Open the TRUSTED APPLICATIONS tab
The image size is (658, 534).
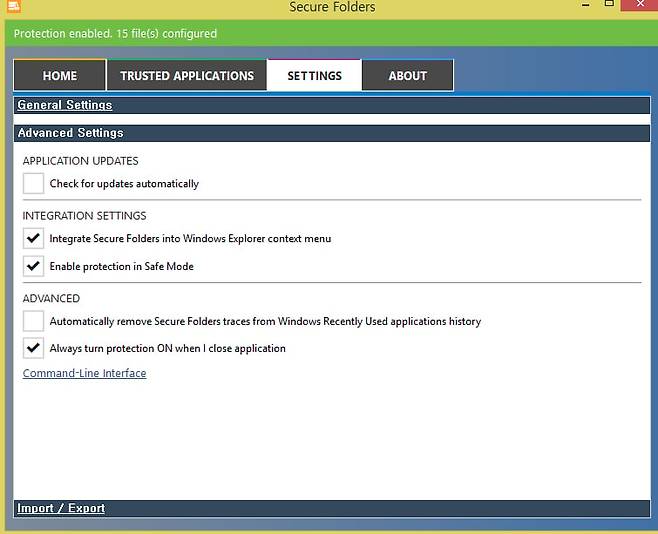coord(187,76)
